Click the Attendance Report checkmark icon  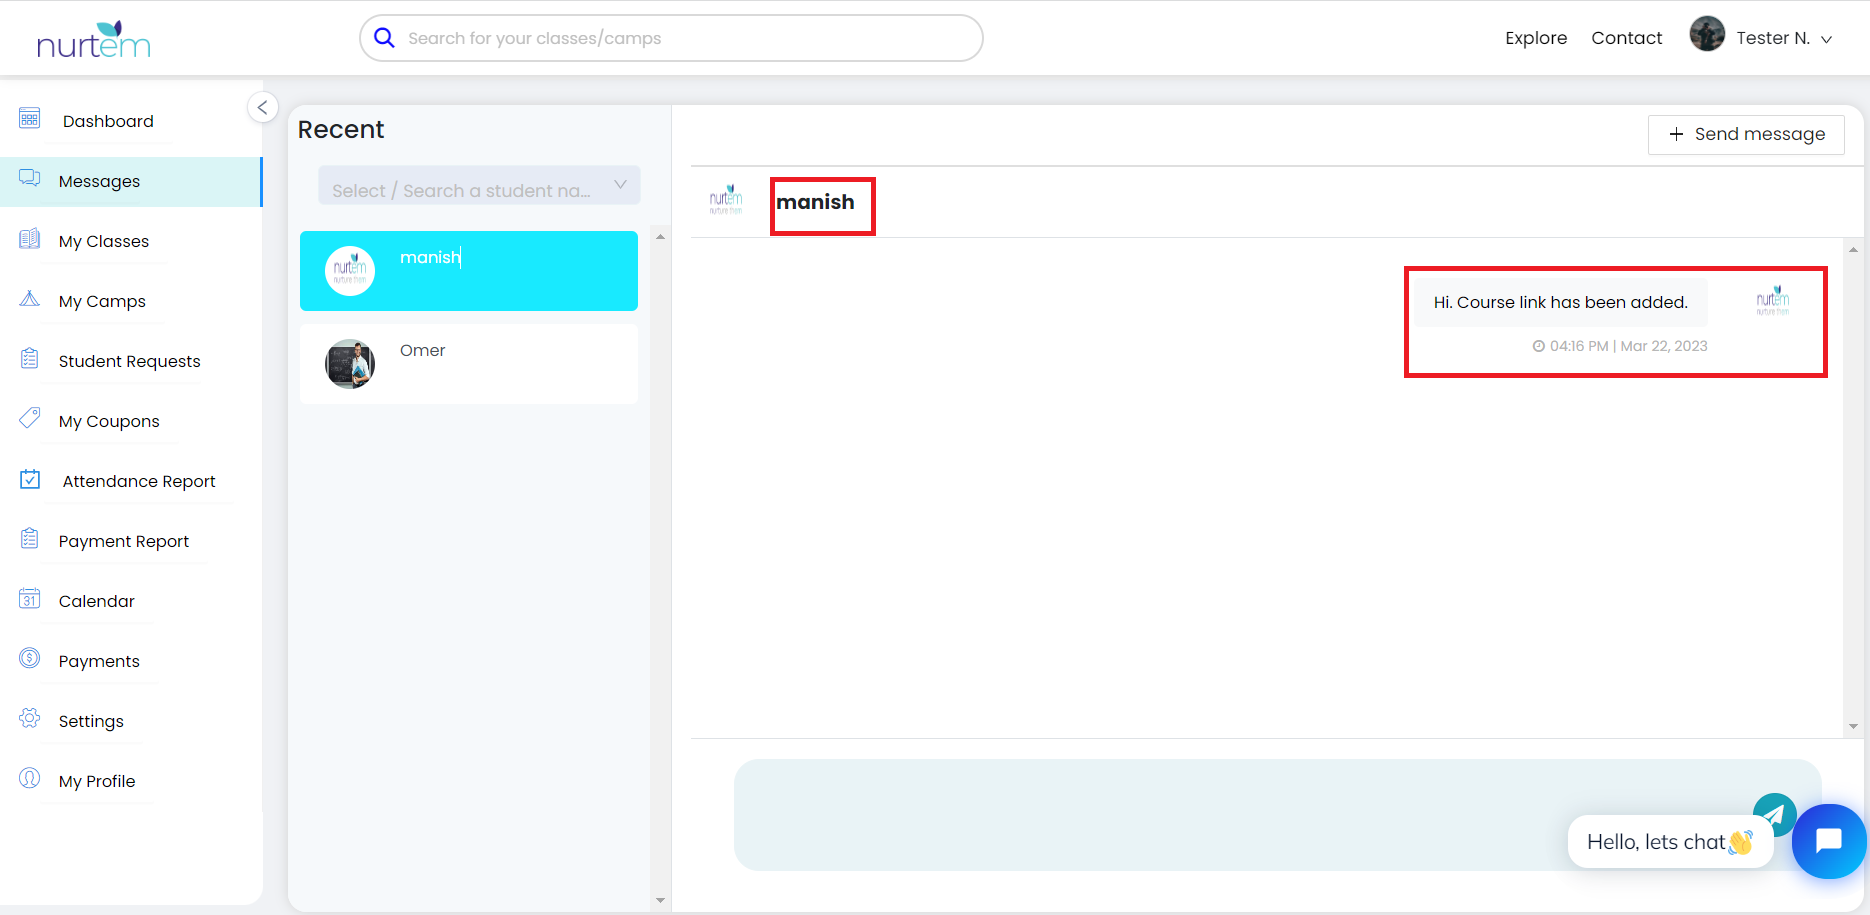coord(30,479)
